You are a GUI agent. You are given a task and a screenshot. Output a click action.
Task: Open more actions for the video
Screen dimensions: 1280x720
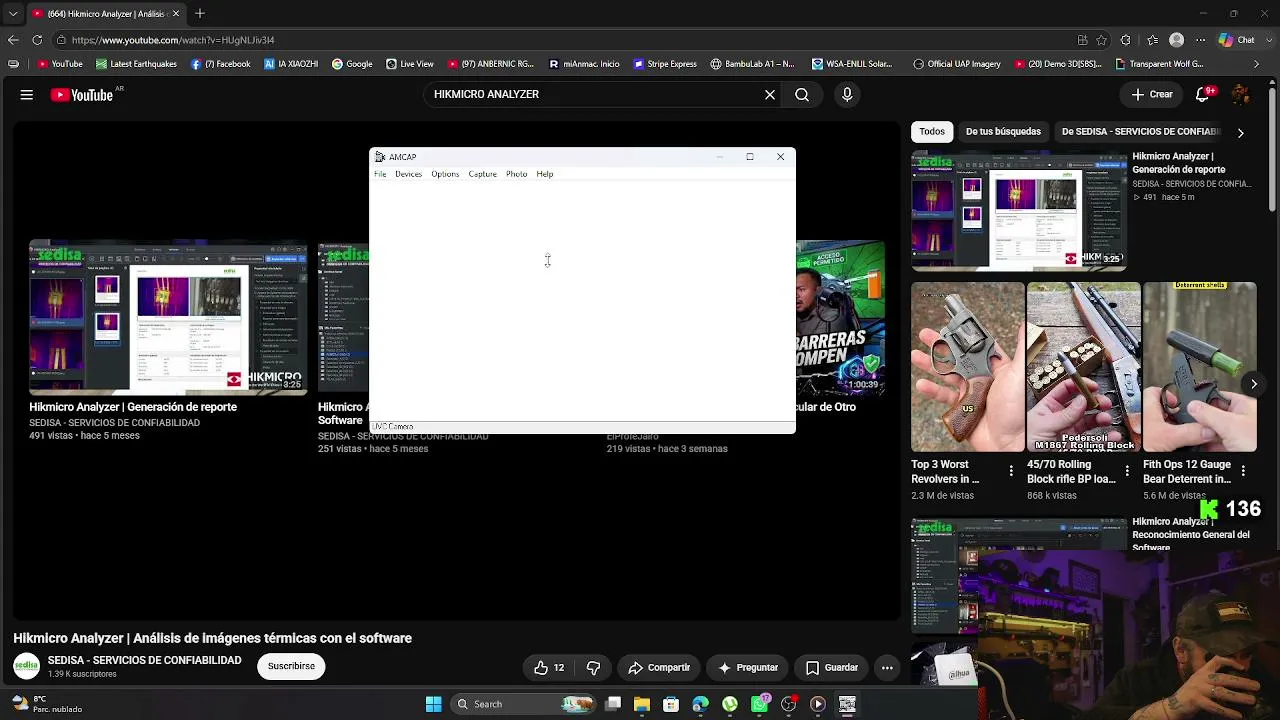(887, 668)
